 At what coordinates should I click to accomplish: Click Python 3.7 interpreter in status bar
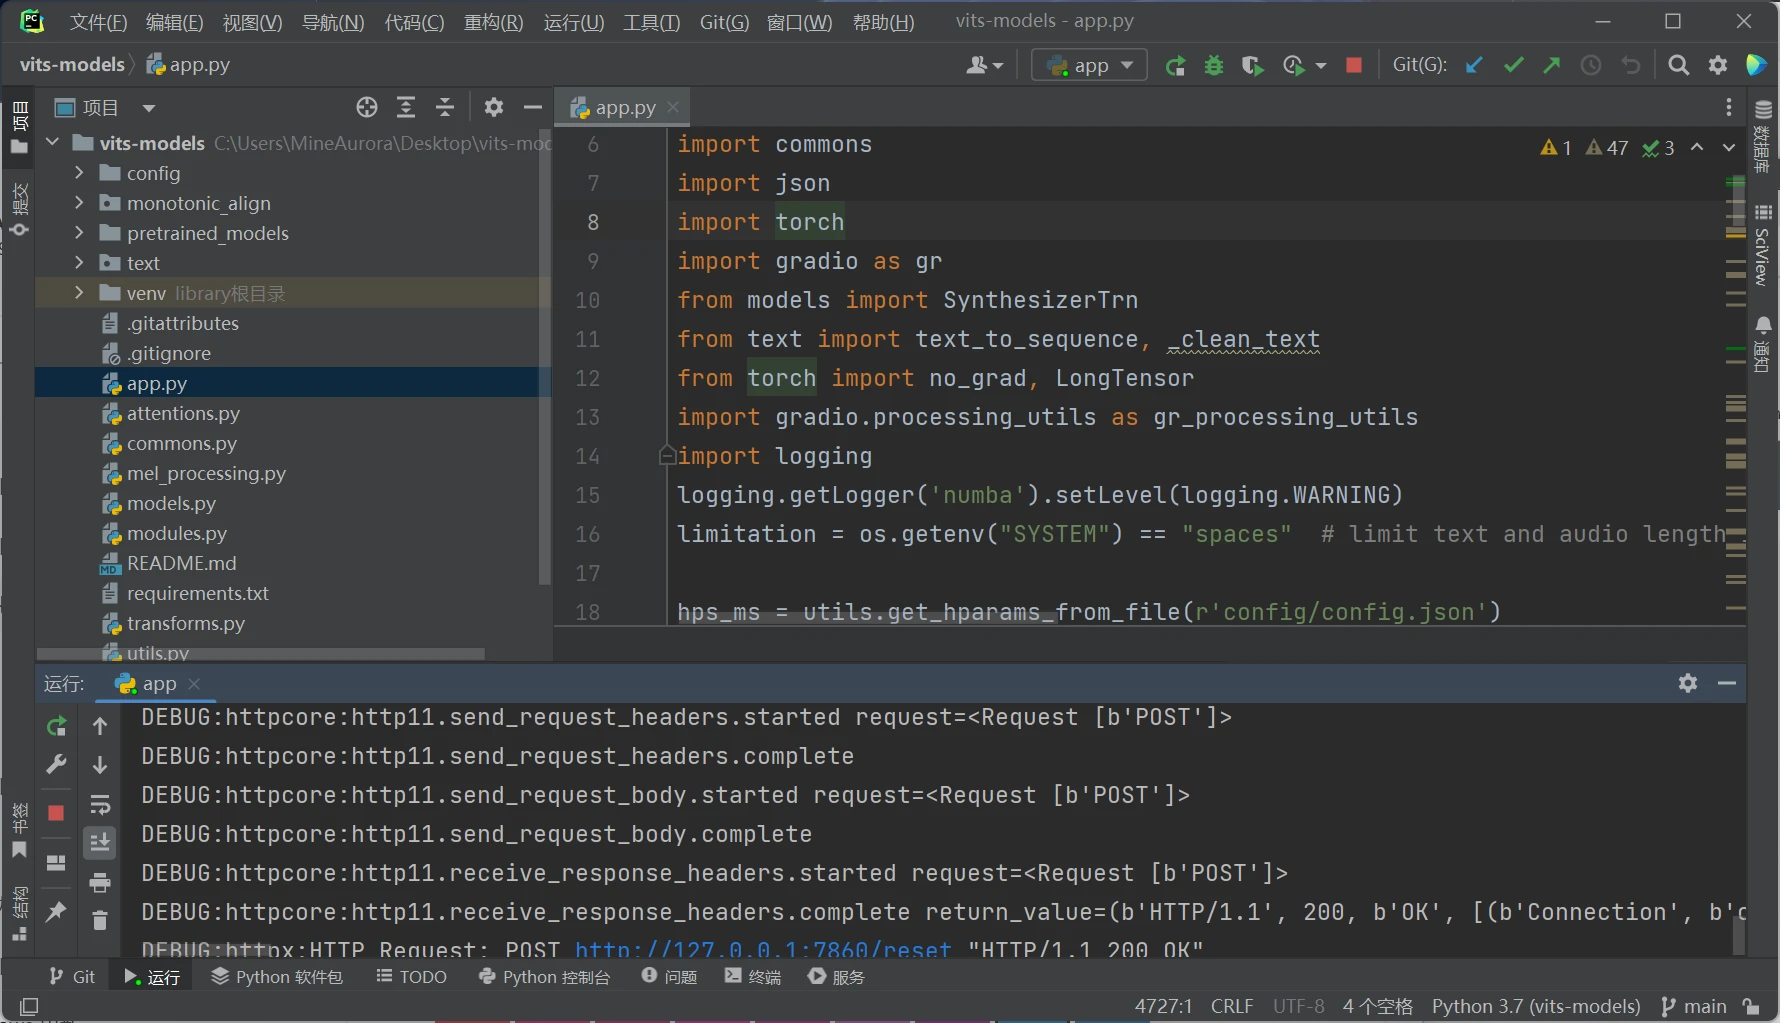(1536, 1006)
